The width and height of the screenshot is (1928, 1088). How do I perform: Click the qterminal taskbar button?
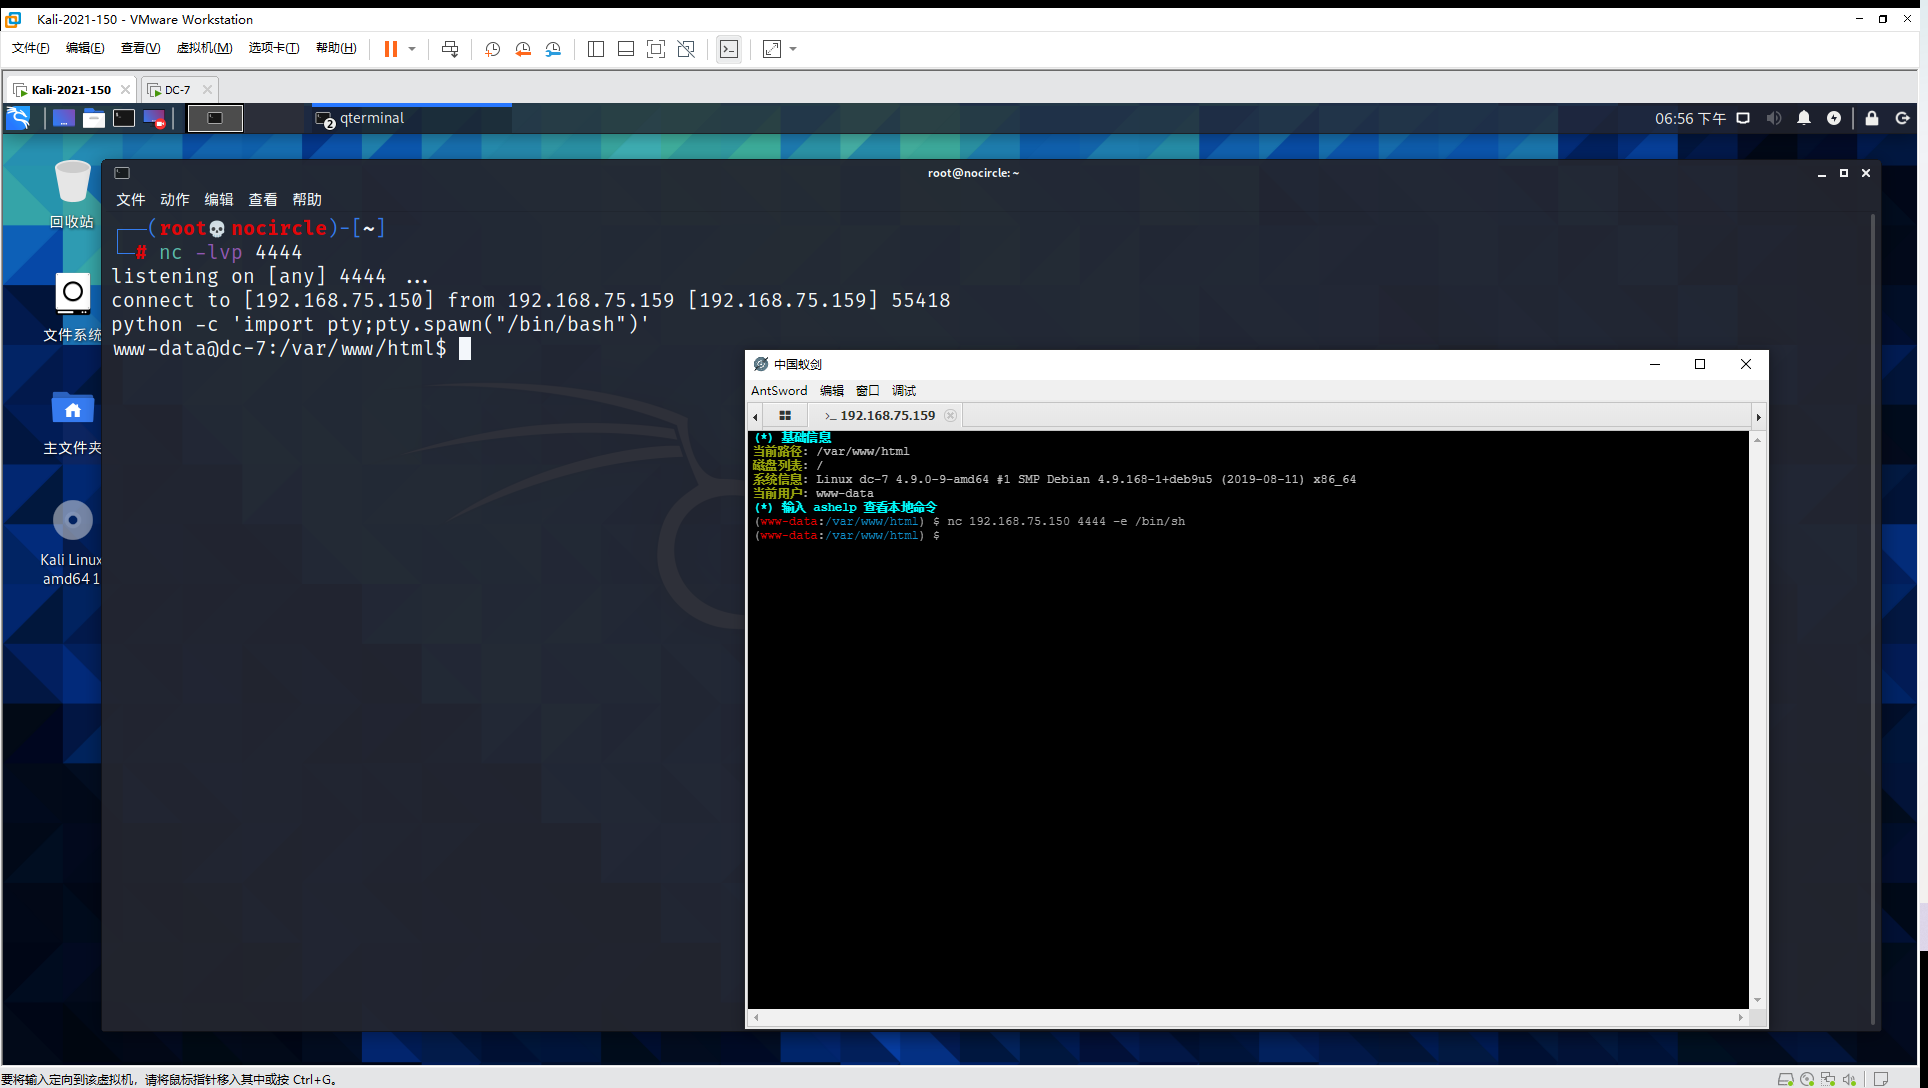(412, 118)
